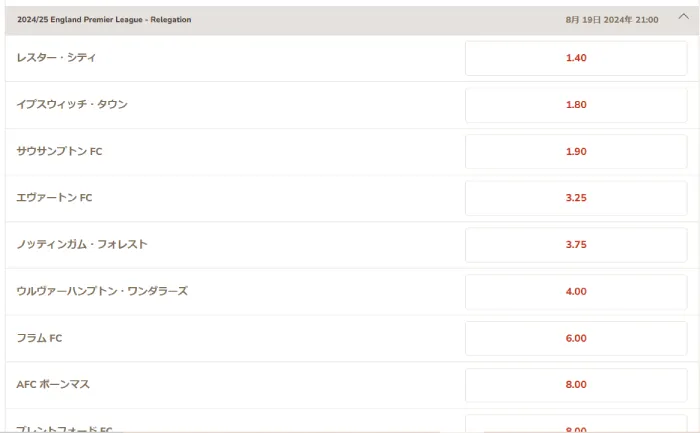Viewport: 700px width, 433px height.
Task: Select 4.00 odds for ウルヴァーハンプトン・ワンダラーズ
Action: [x=576, y=291]
